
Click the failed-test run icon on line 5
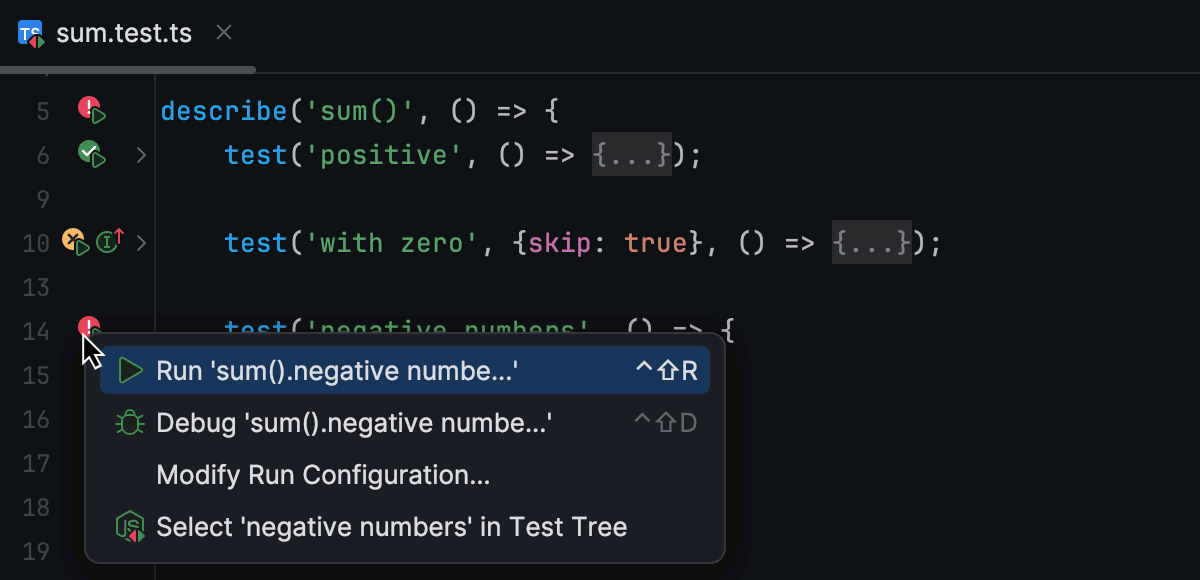pyautogui.click(x=92, y=110)
